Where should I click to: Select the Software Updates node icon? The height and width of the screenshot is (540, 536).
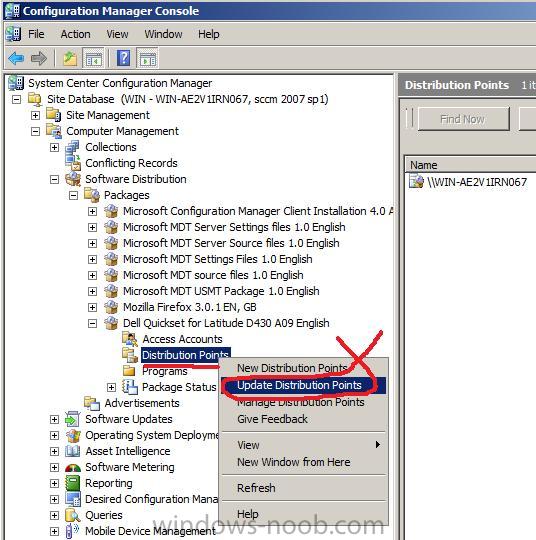[73, 419]
